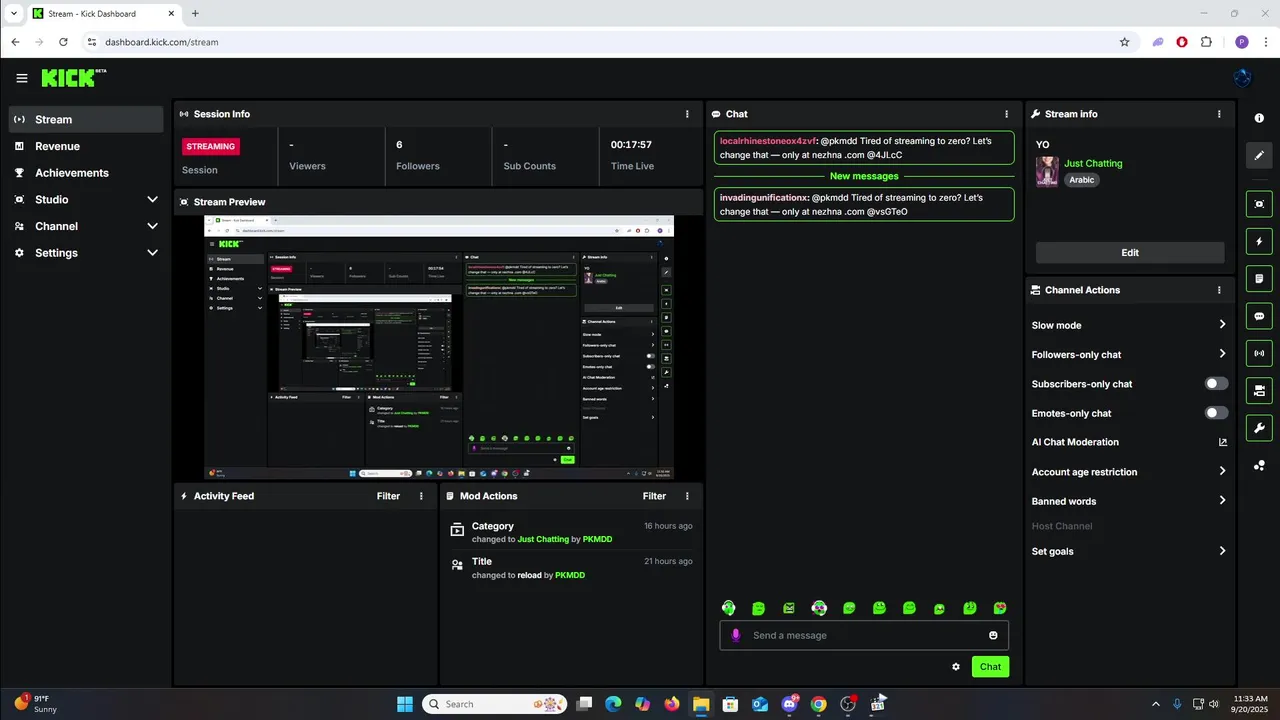The image size is (1280, 720).
Task: Reload the page in the browser
Action: click(63, 42)
